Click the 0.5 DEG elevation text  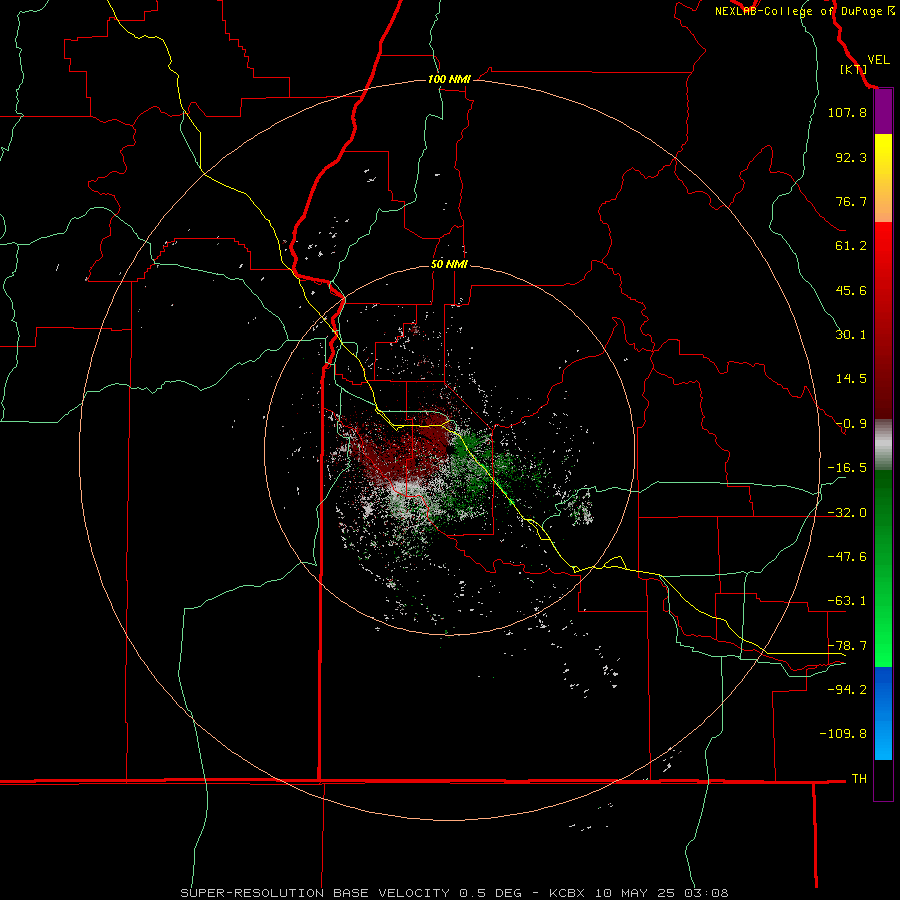[490, 893]
